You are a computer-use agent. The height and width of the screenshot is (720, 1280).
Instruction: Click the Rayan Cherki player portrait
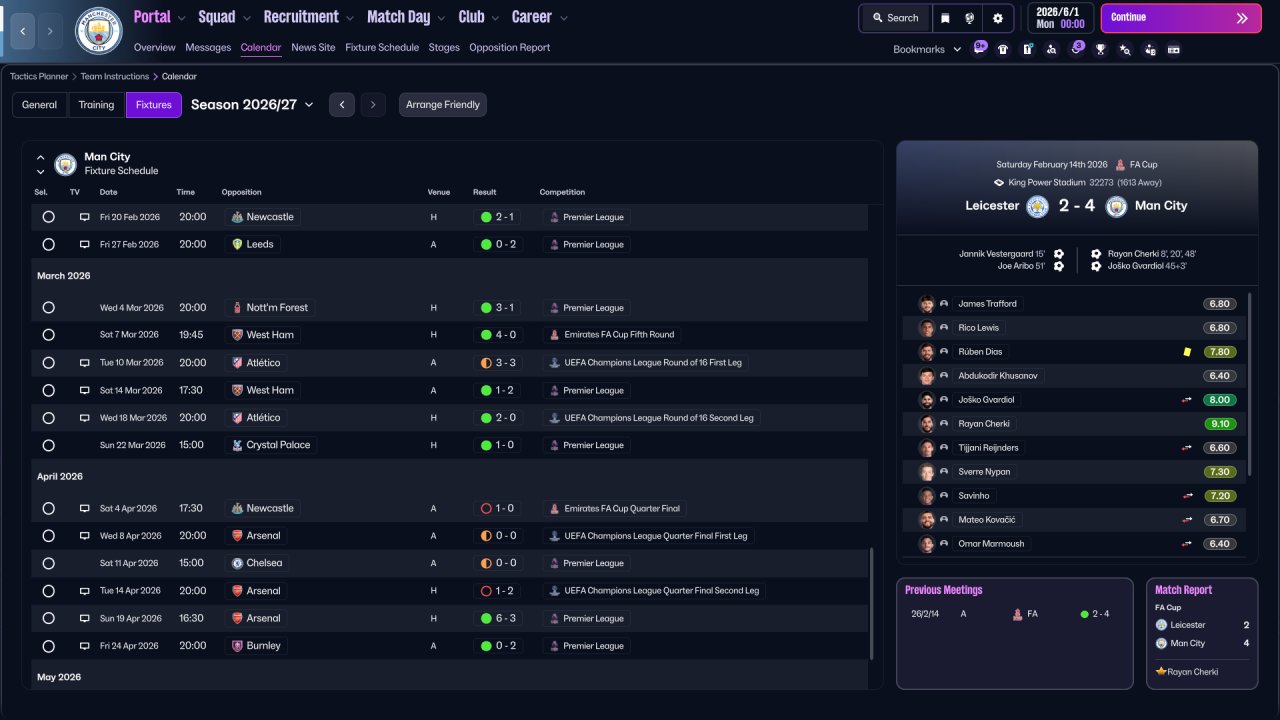927,424
